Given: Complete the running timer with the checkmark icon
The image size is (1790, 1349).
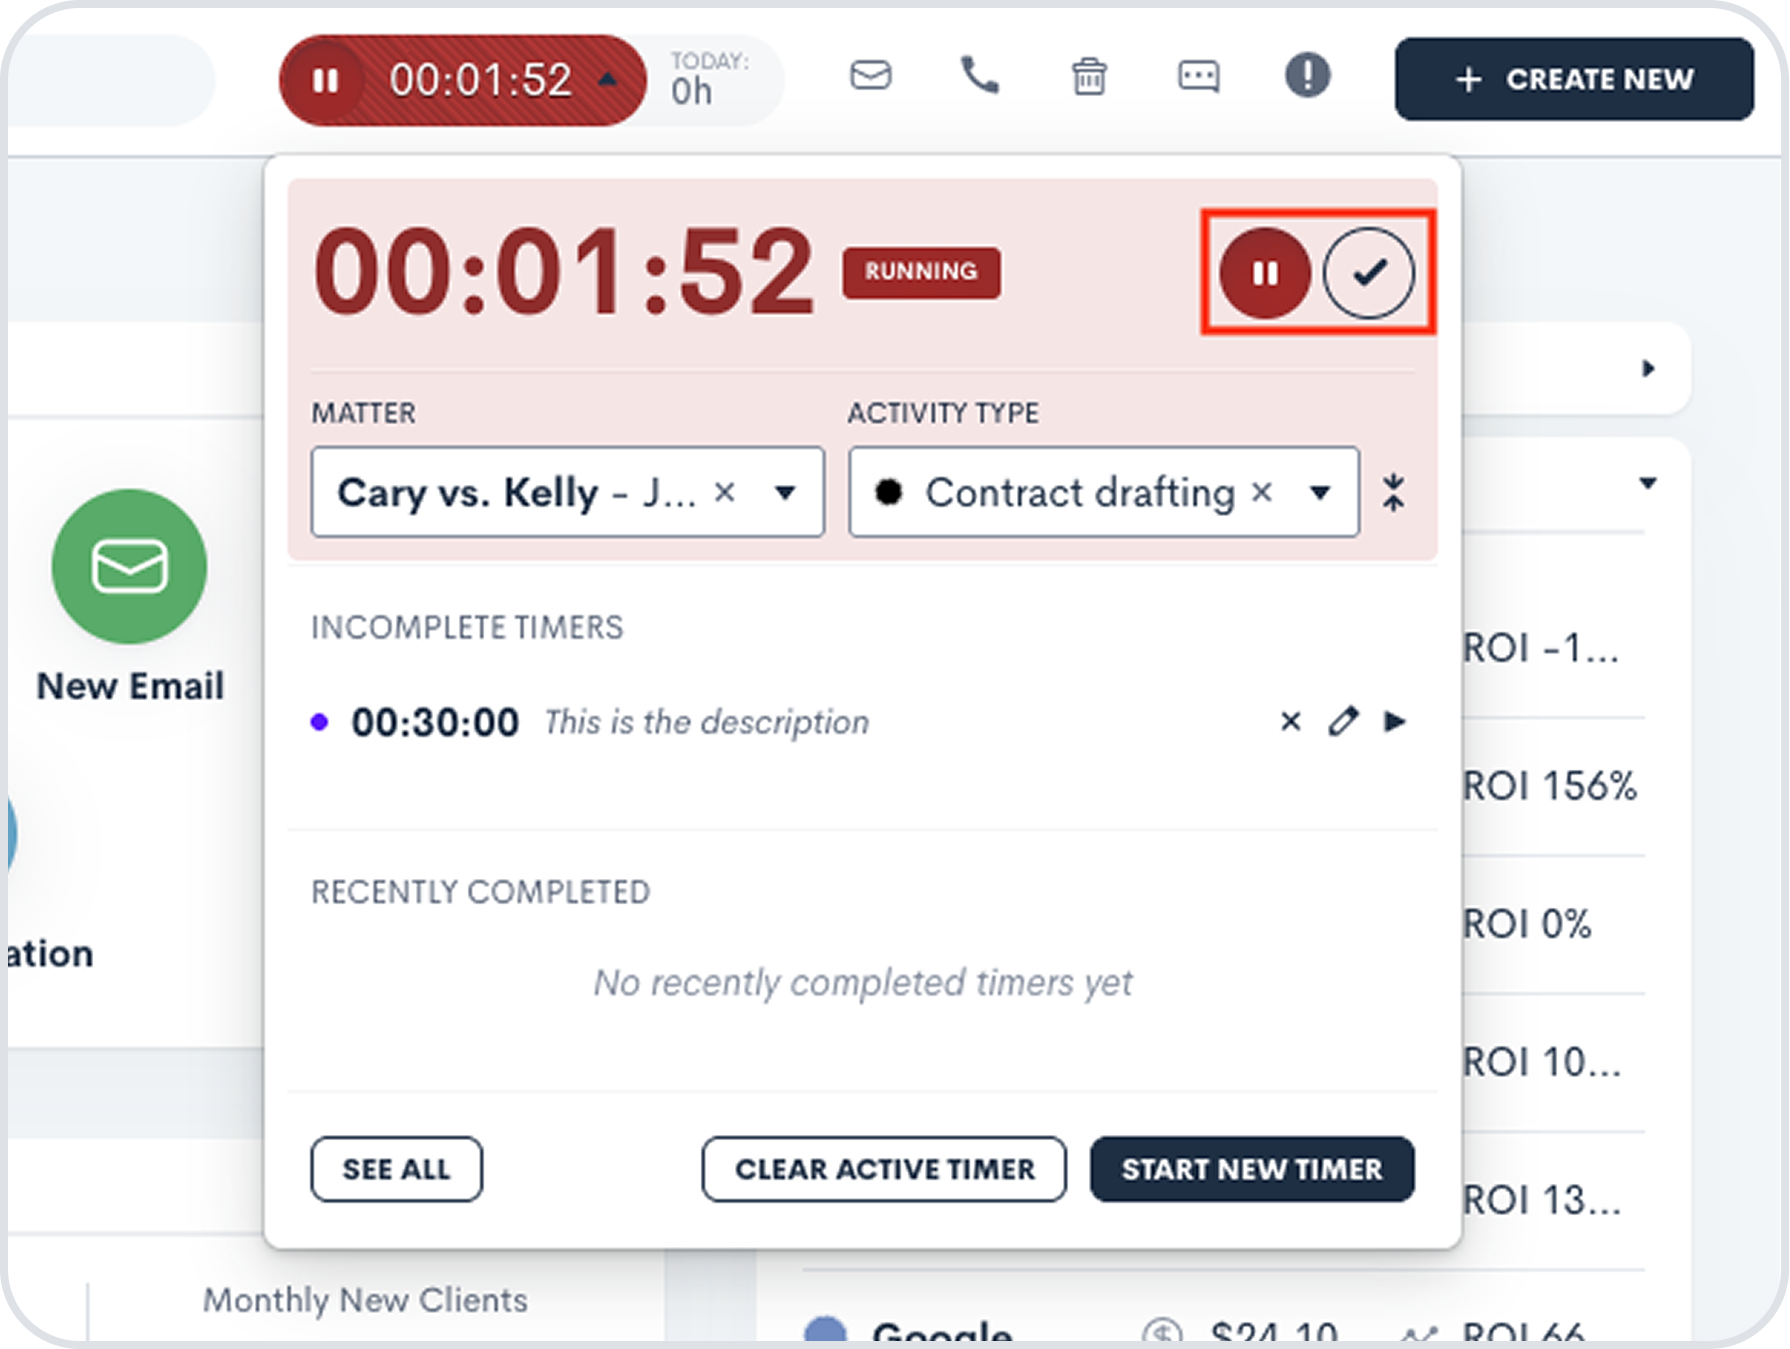Looking at the screenshot, I should click(1370, 271).
